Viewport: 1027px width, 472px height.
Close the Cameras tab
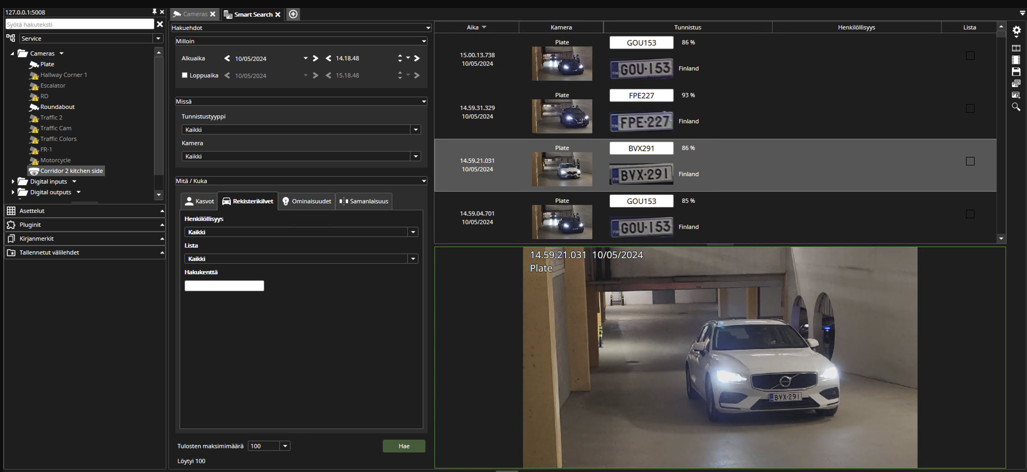tap(213, 14)
